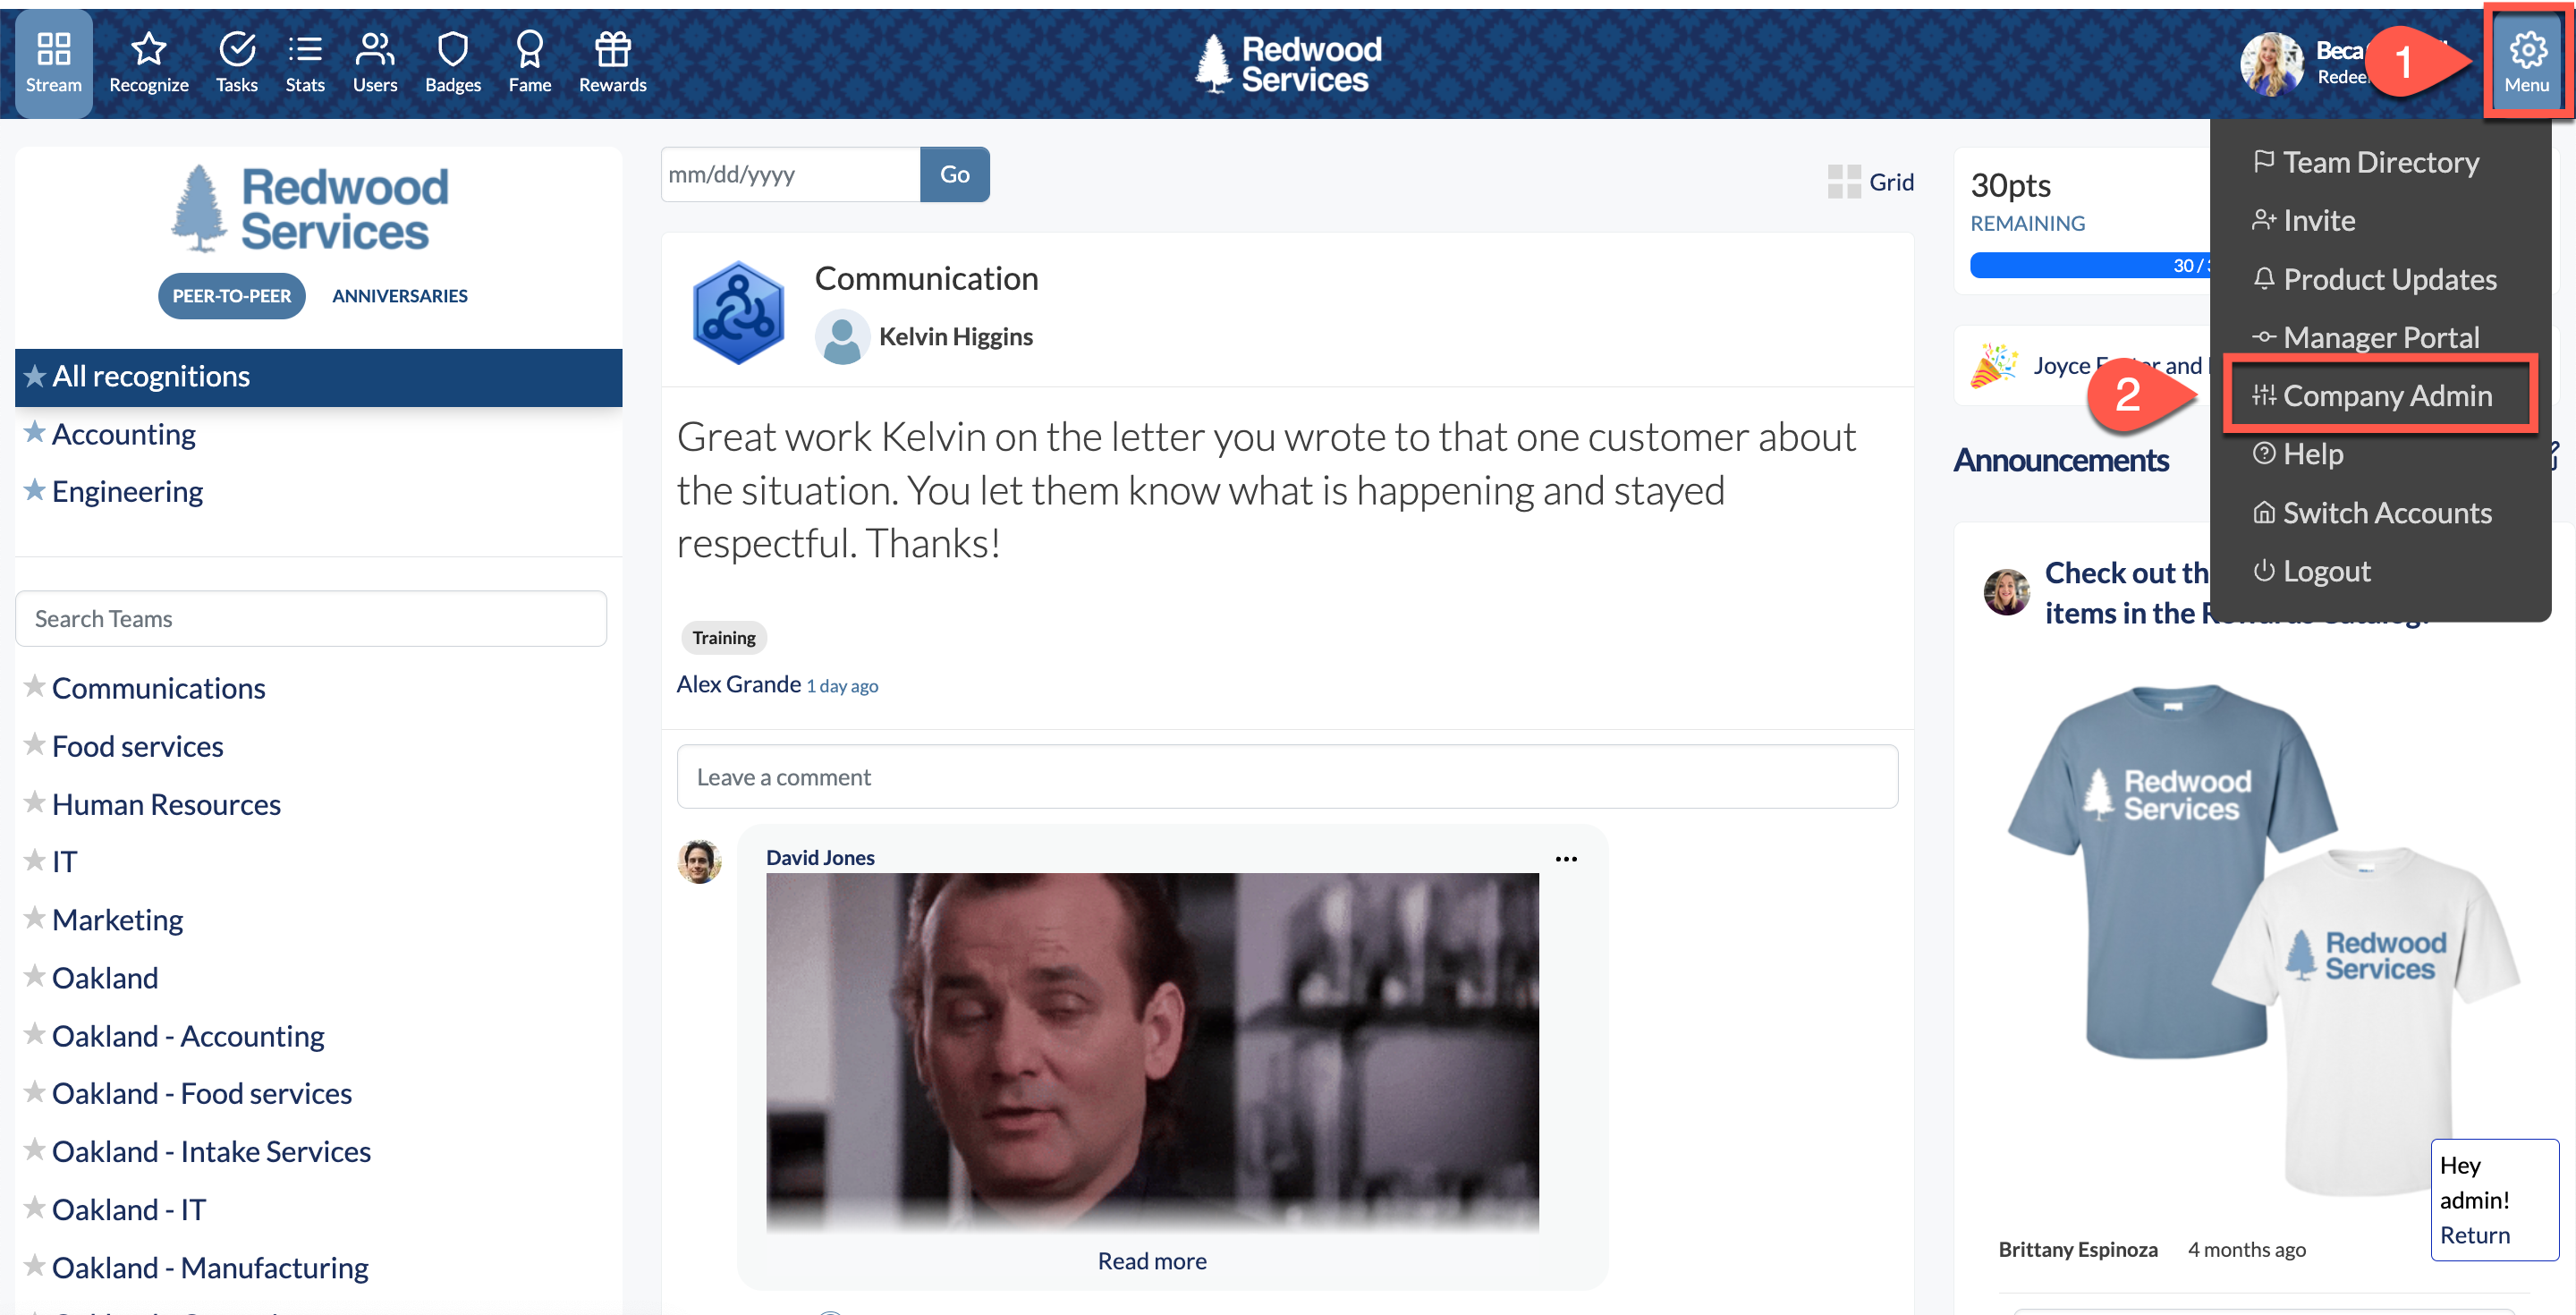The image size is (2576, 1315).
Task: Click the Go button
Action: point(954,174)
